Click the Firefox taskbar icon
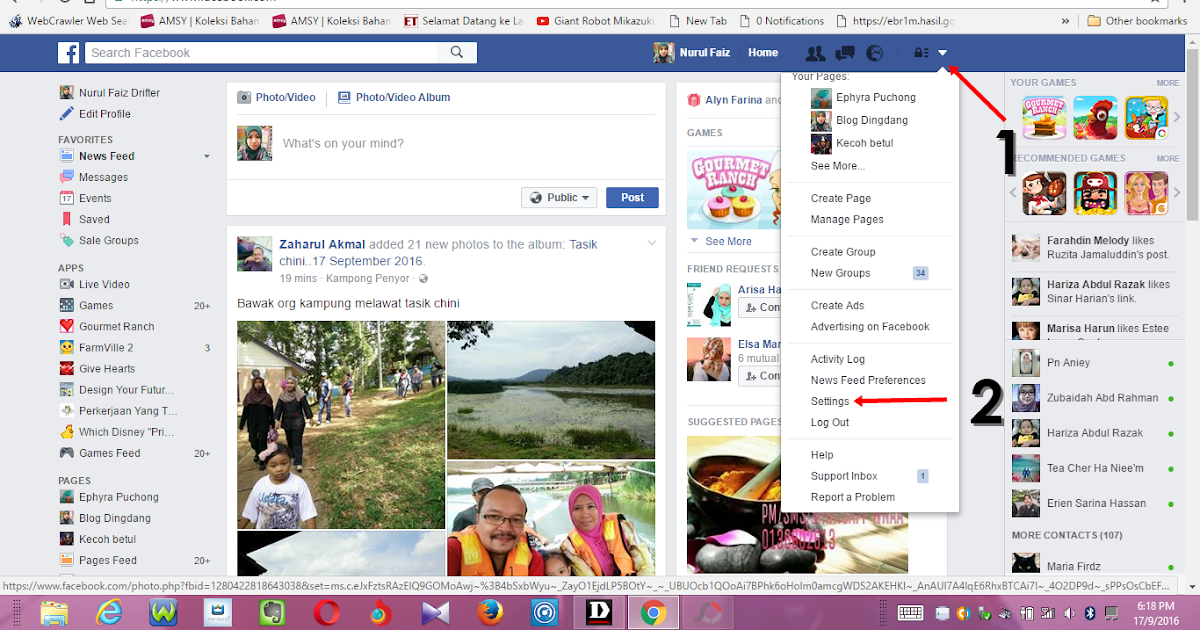 click(x=488, y=612)
